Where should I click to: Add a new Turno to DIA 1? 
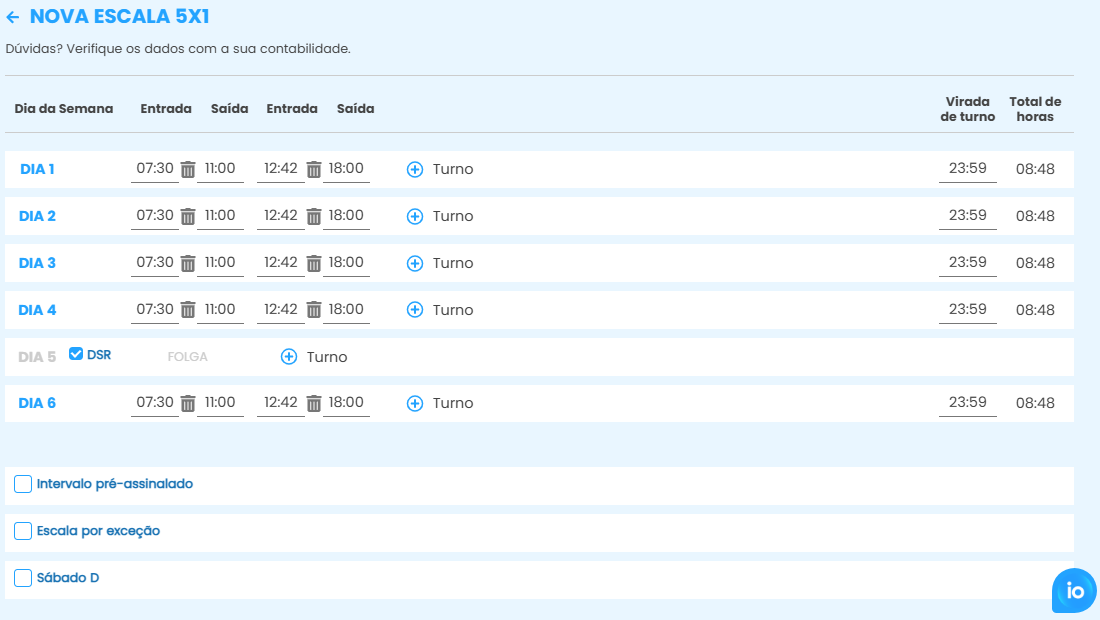tap(415, 170)
